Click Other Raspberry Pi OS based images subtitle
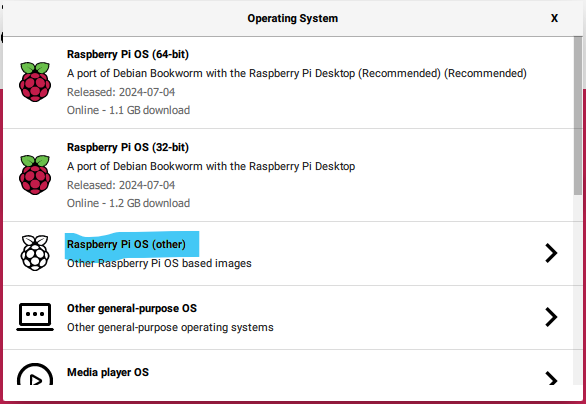Viewport: 586px width, 404px height. click(x=159, y=263)
